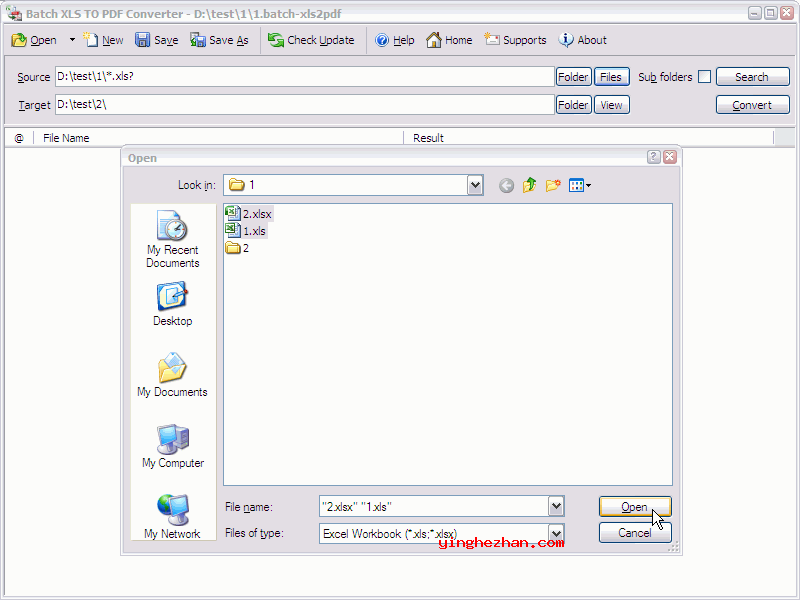Click the Save As toolbar button
800x600 pixels.
(219, 40)
